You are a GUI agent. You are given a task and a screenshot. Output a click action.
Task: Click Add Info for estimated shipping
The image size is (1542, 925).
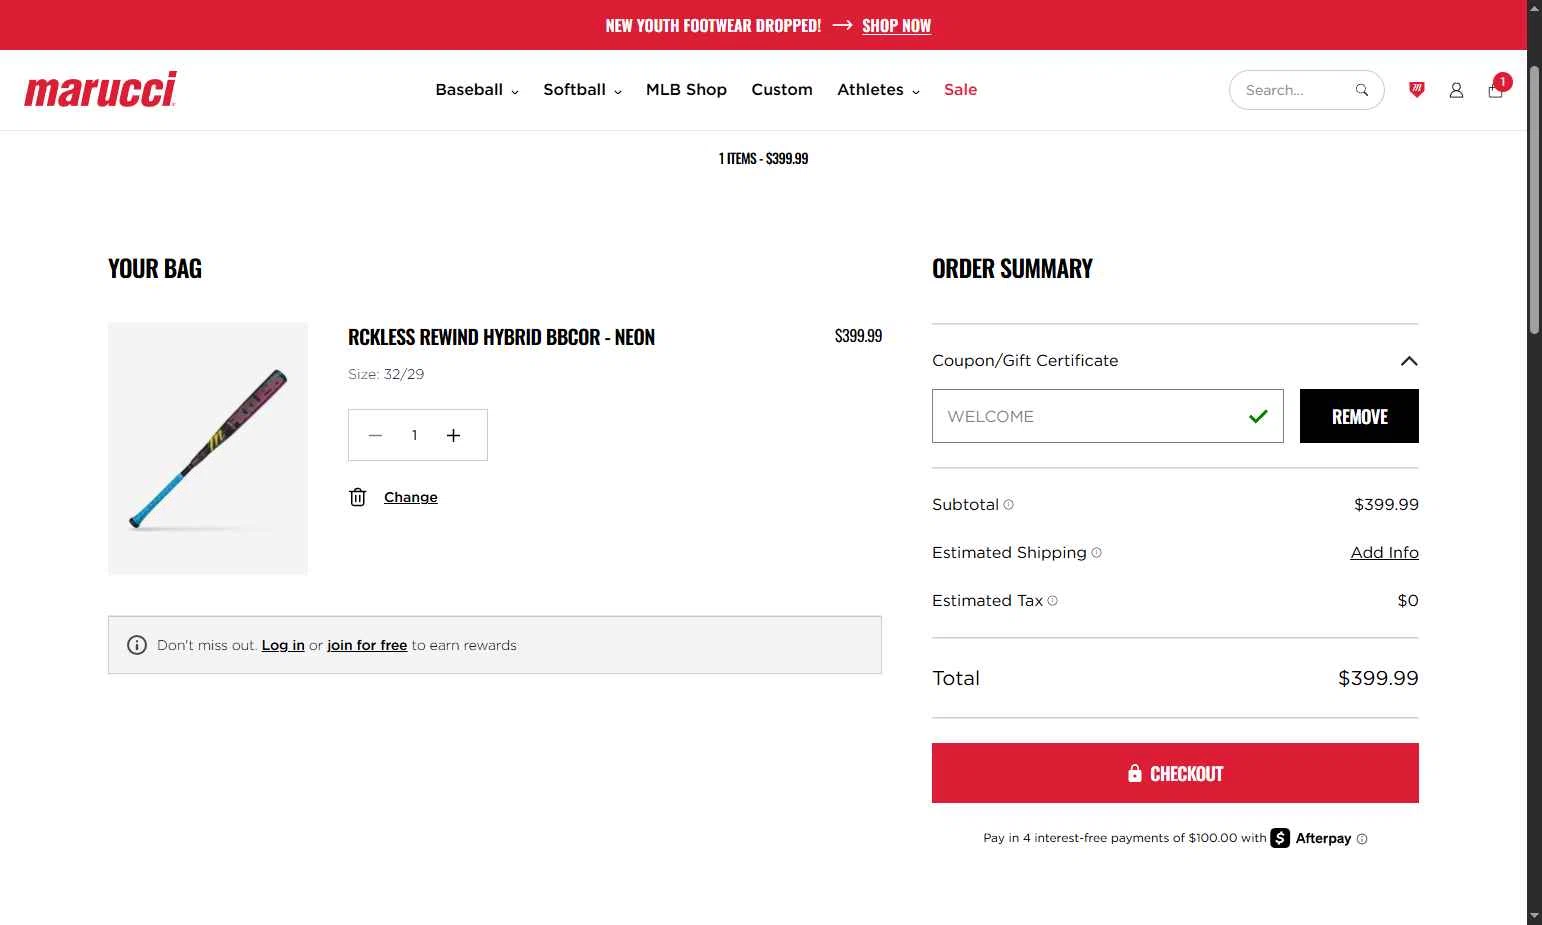[1384, 552]
